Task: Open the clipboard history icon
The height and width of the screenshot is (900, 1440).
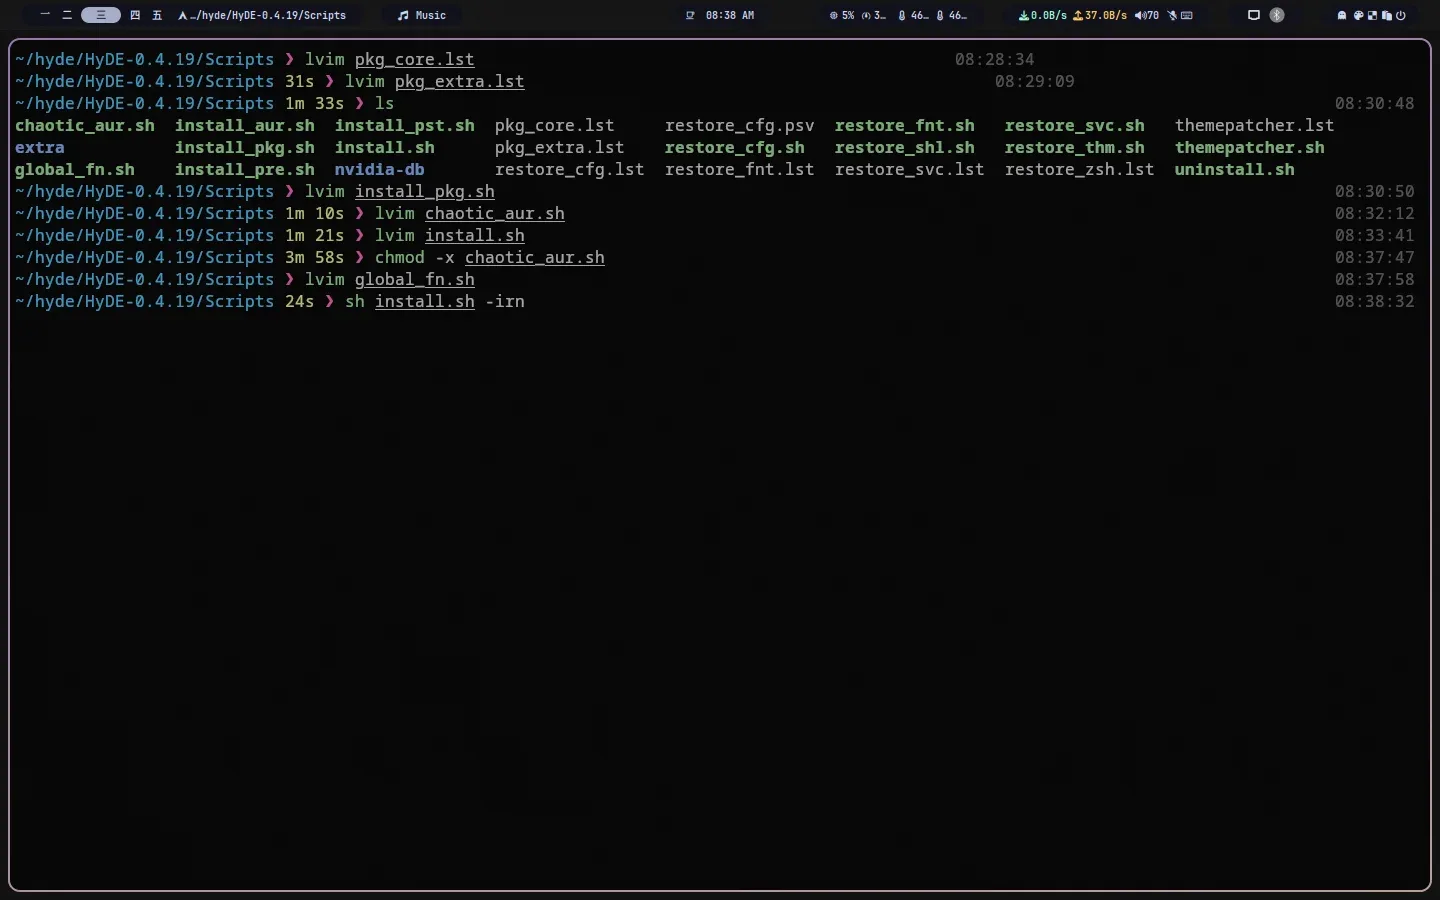Action: tap(1386, 15)
